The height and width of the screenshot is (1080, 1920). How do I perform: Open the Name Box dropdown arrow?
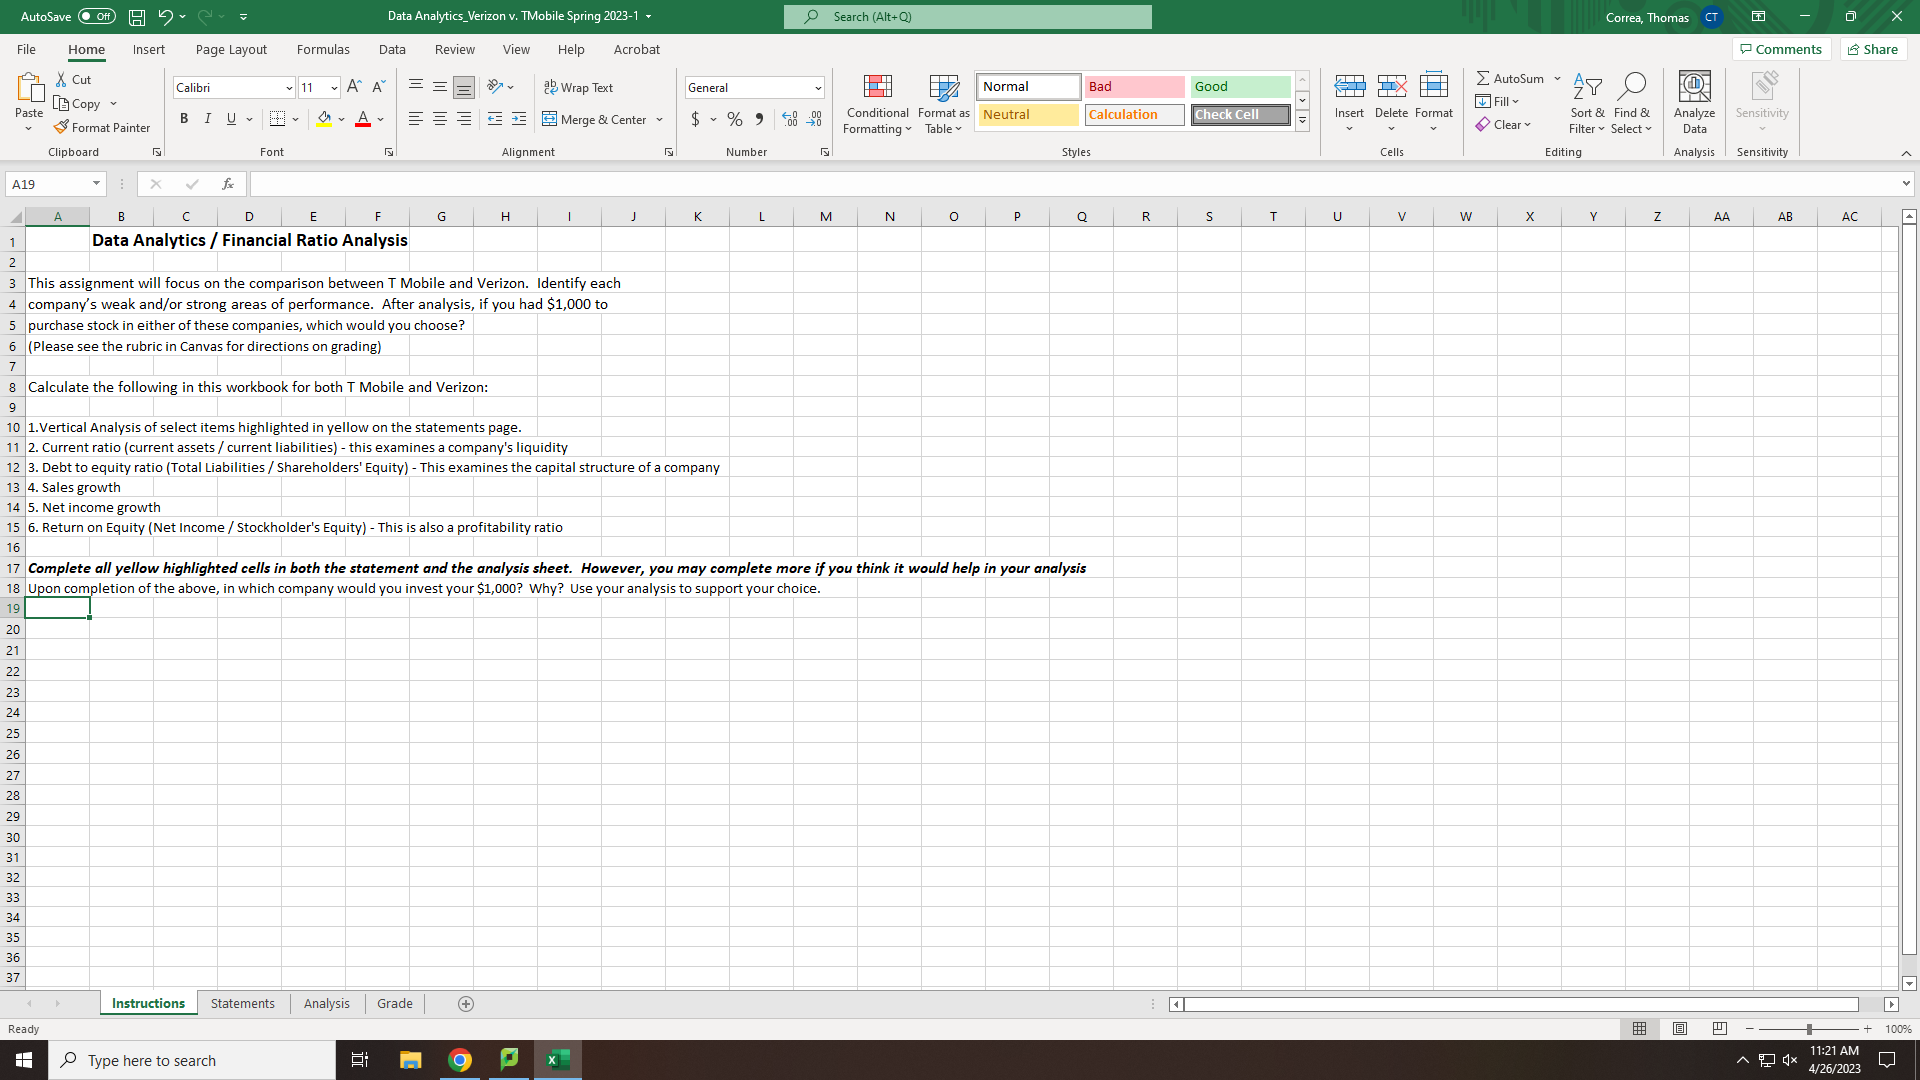pos(96,184)
